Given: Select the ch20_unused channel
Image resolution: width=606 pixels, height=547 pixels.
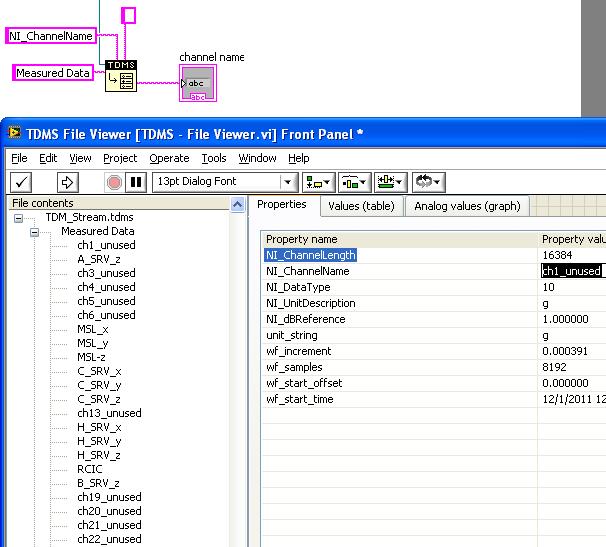Looking at the screenshot, I should tap(109, 511).
